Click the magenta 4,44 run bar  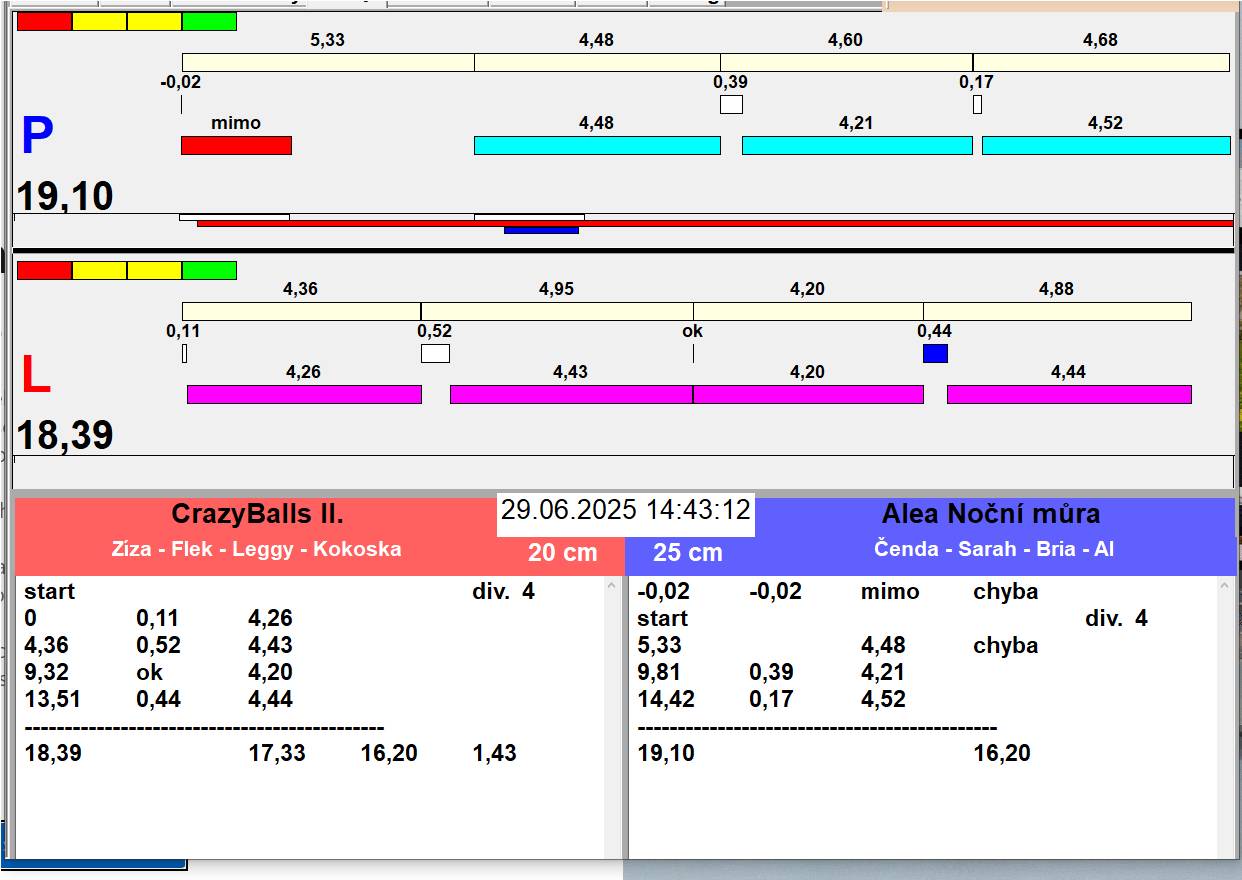pos(1068,394)
